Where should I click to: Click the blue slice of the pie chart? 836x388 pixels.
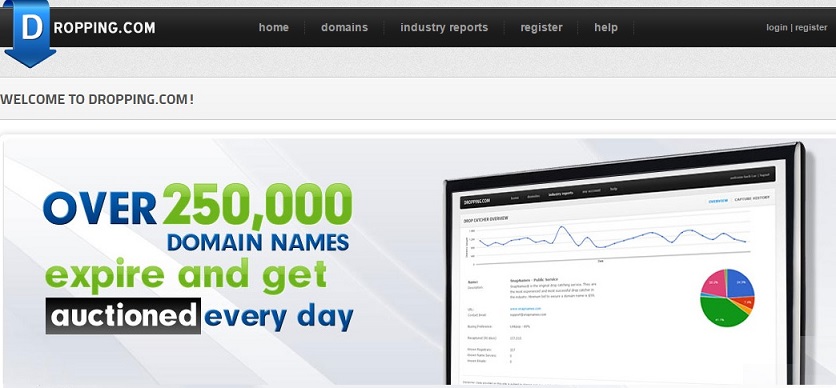tap(741, 283)
